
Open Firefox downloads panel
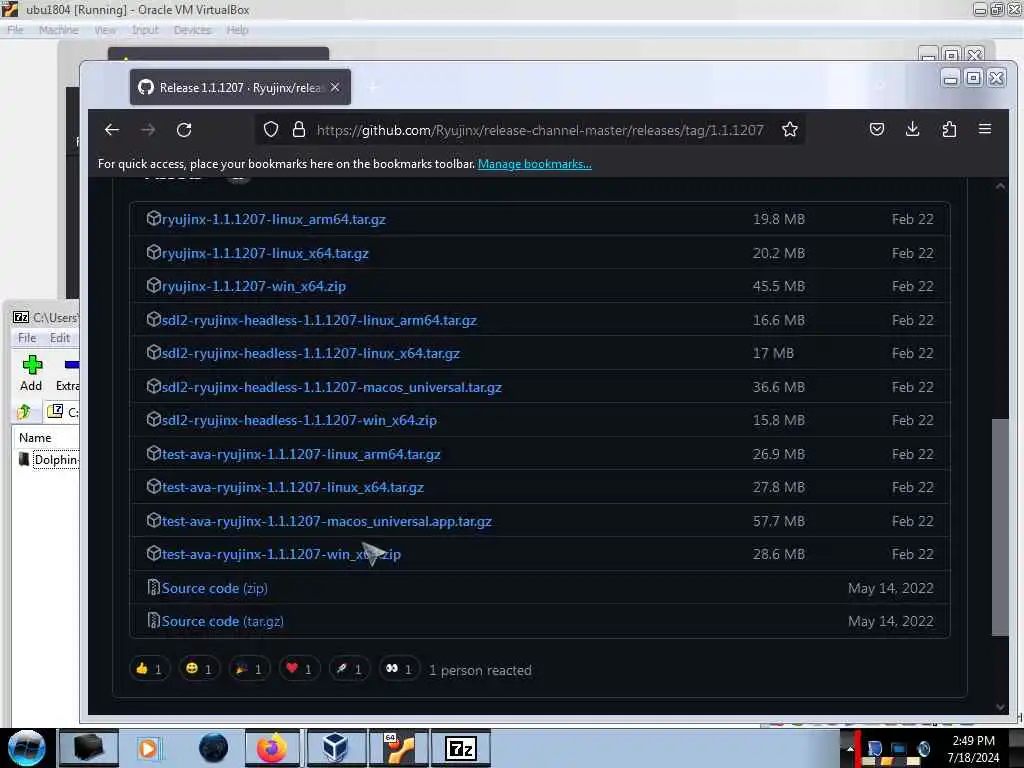[912, 129]
